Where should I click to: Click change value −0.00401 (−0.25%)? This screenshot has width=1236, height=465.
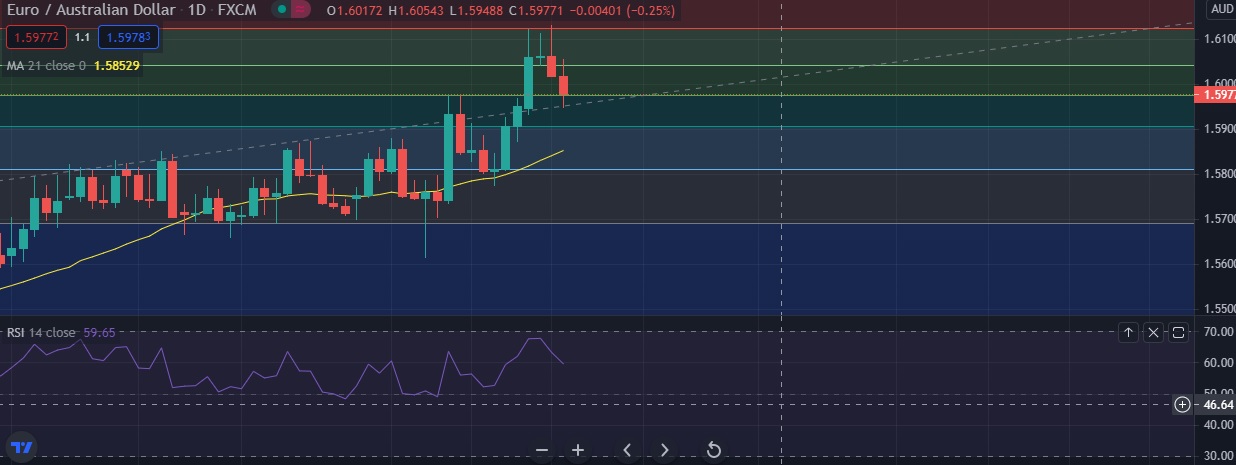[x=624, y=11]
